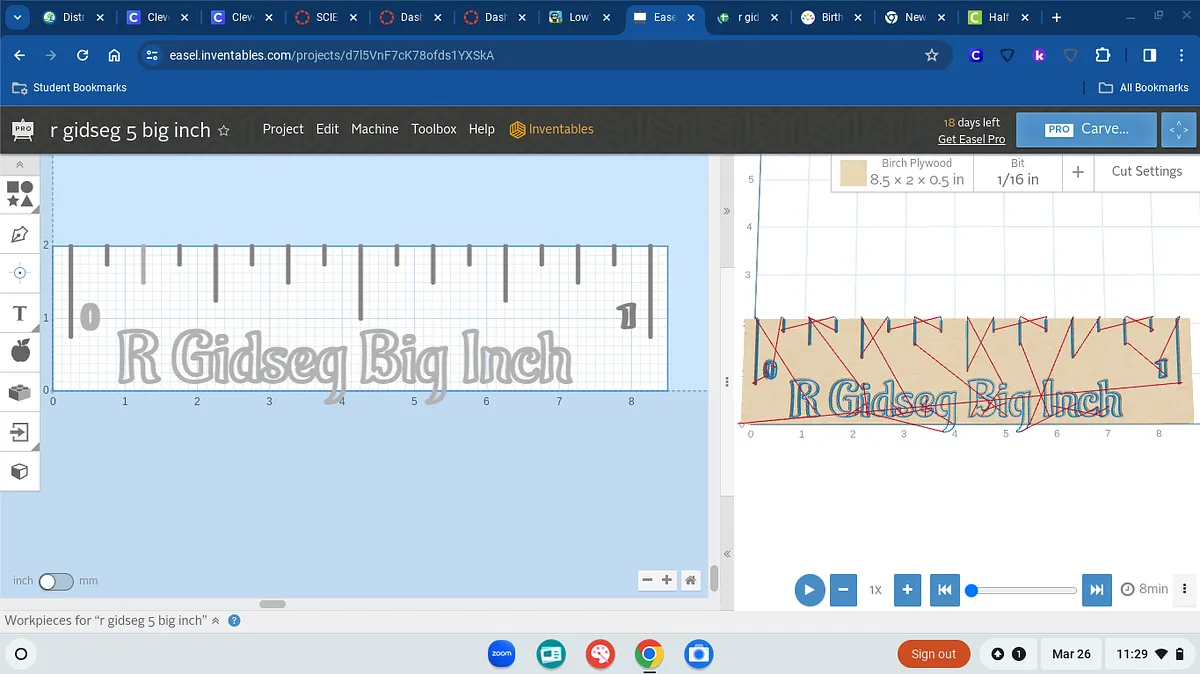Star the project r gidseg 5 big inch
Image resolution: width=1200 pixels, height=674 pixels.
point(224,130)
